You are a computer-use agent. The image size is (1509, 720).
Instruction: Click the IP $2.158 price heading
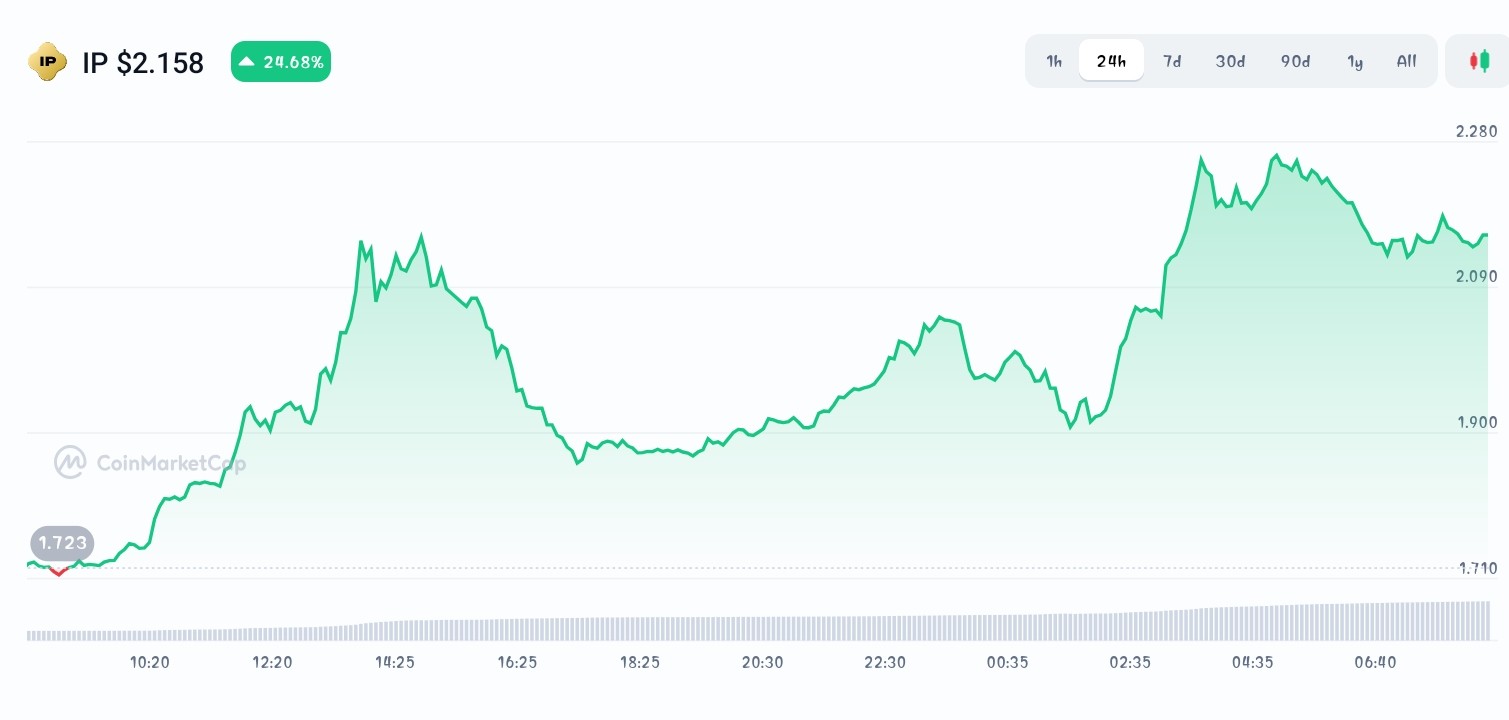coord(143,63)
